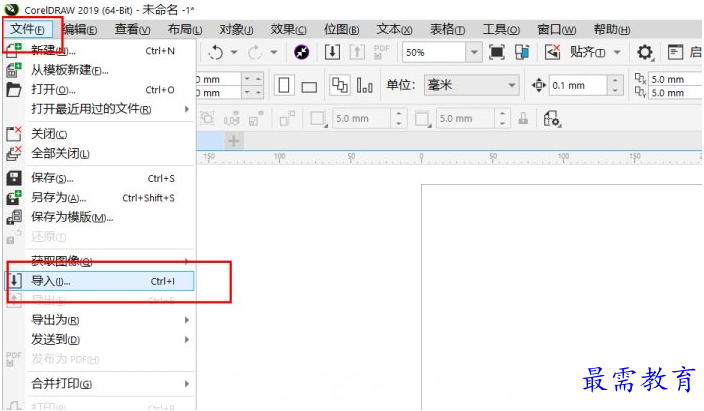Choose 从模板新建 menu entry
Screen dimensions: 704x411
tap(100, 70)
